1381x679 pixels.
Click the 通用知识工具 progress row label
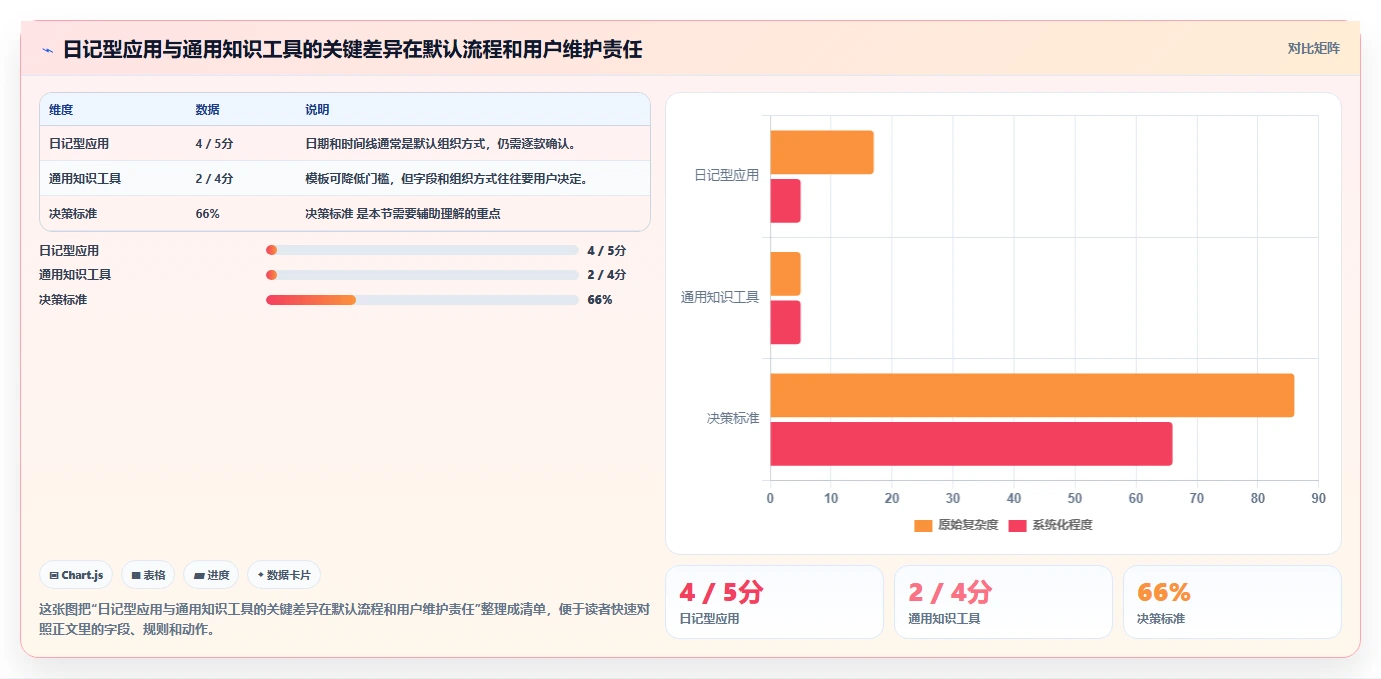pyautogui.click(x=75, y=275)
